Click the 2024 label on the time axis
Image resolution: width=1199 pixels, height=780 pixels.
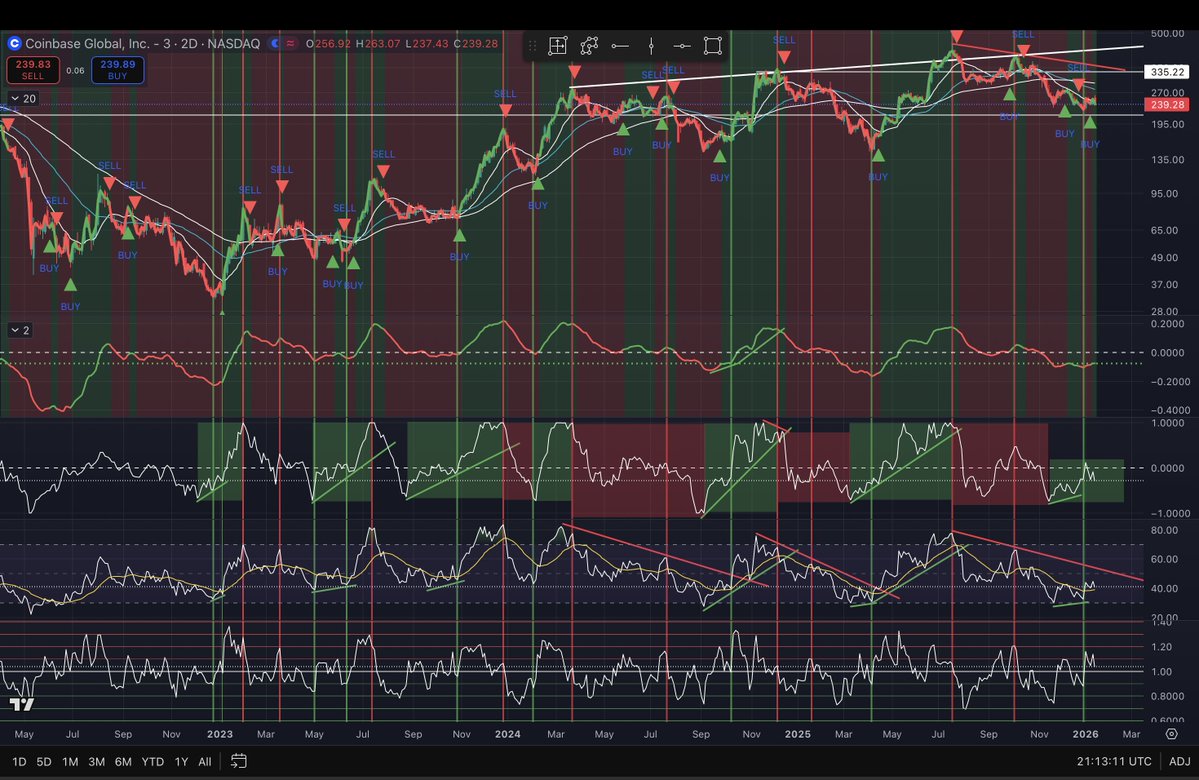(508, 734)
